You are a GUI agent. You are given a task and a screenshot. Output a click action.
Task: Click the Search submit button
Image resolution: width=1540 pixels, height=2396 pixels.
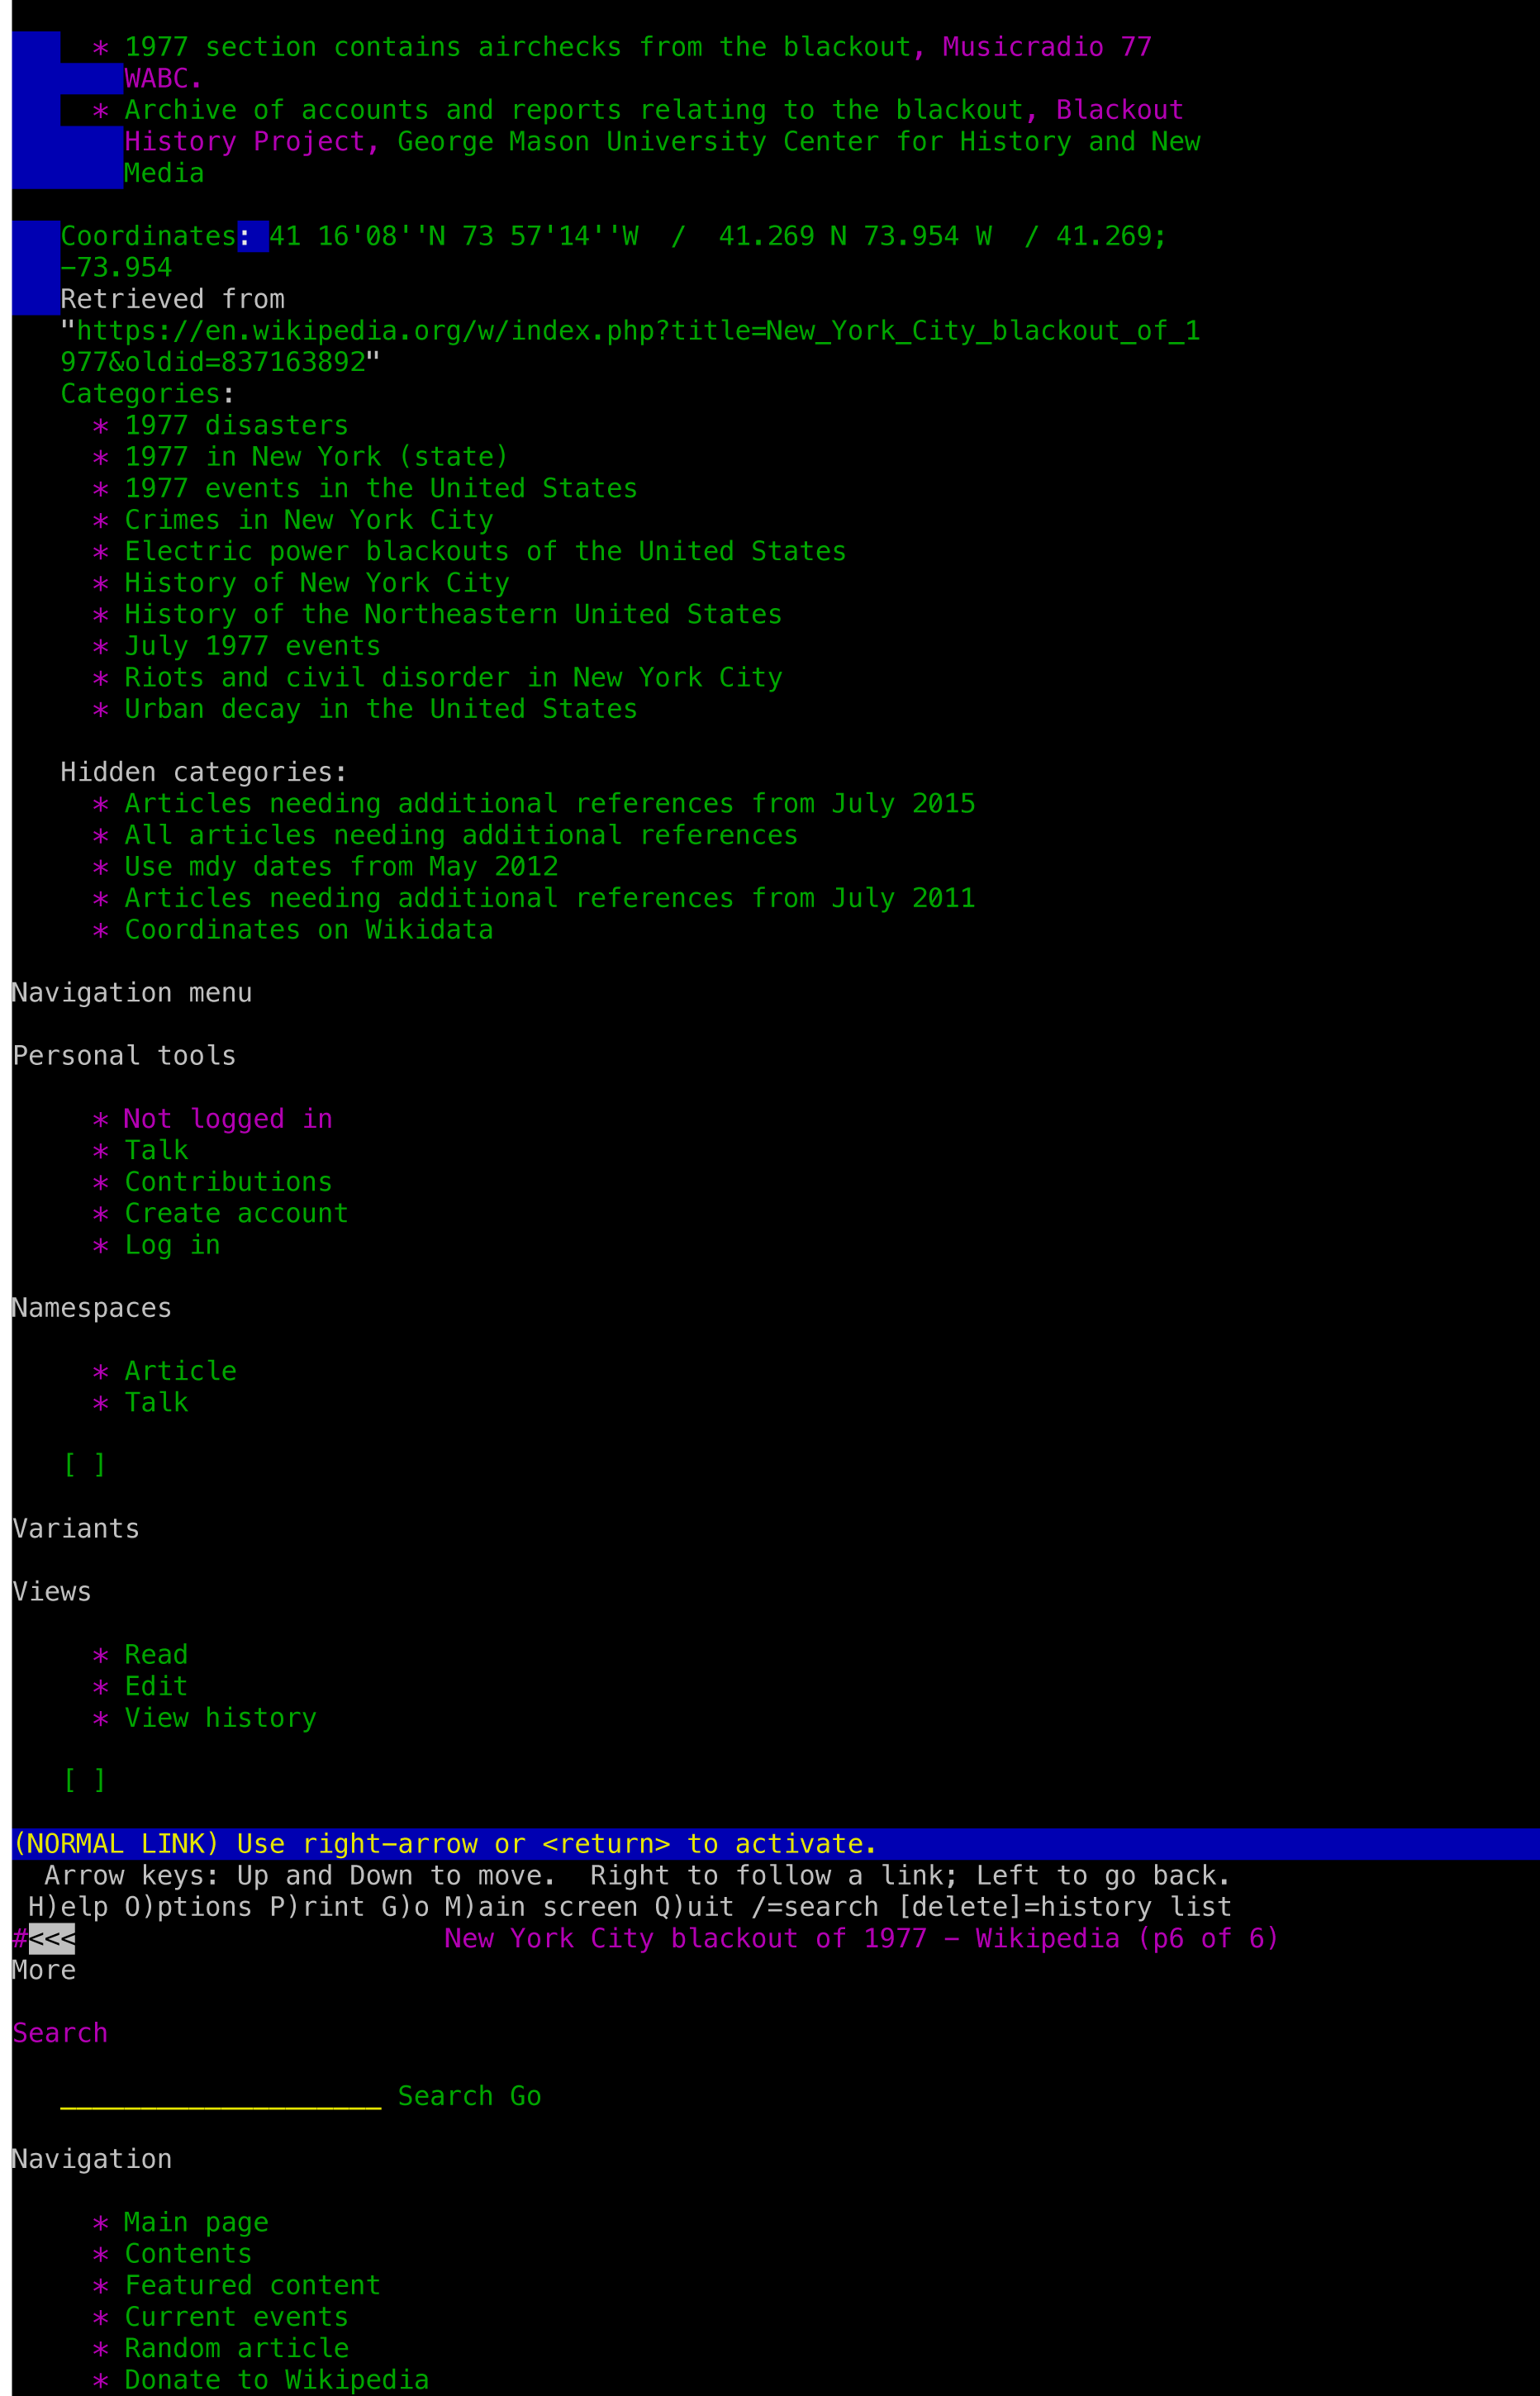[x=445, y=2096]
